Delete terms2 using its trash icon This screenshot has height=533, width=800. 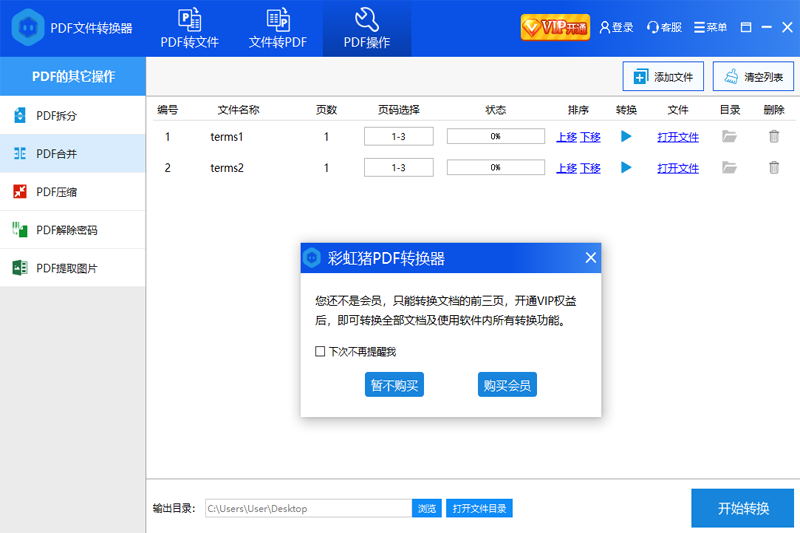(x=774, y=168)
